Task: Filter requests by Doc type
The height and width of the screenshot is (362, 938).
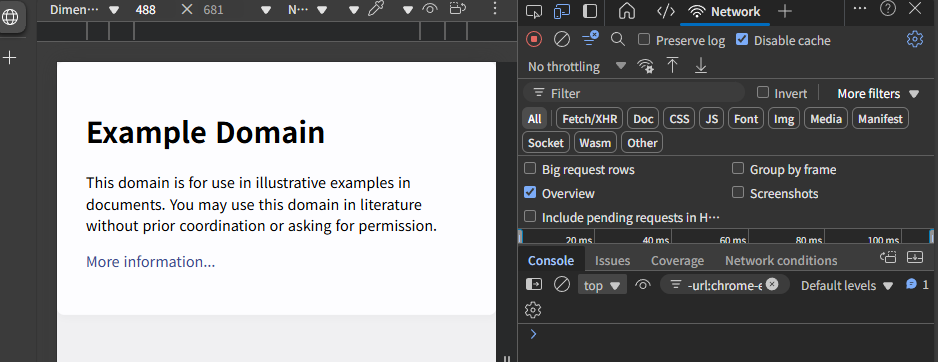Action: click(x=643, y=118)
